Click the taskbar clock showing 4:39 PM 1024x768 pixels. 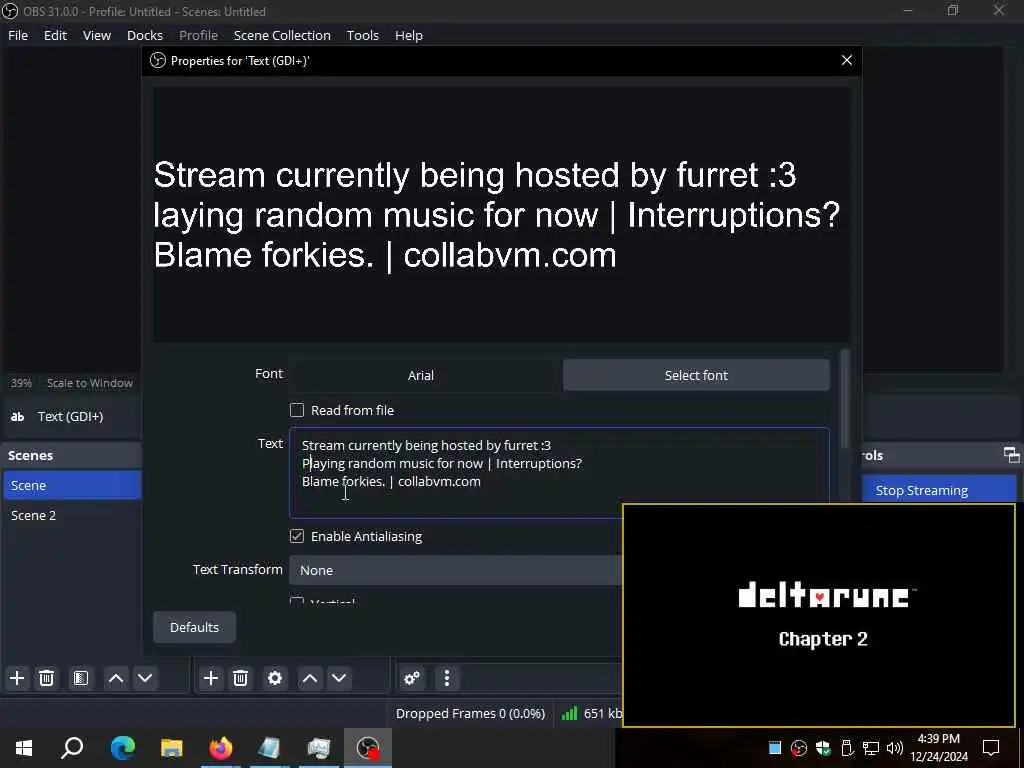938,748
